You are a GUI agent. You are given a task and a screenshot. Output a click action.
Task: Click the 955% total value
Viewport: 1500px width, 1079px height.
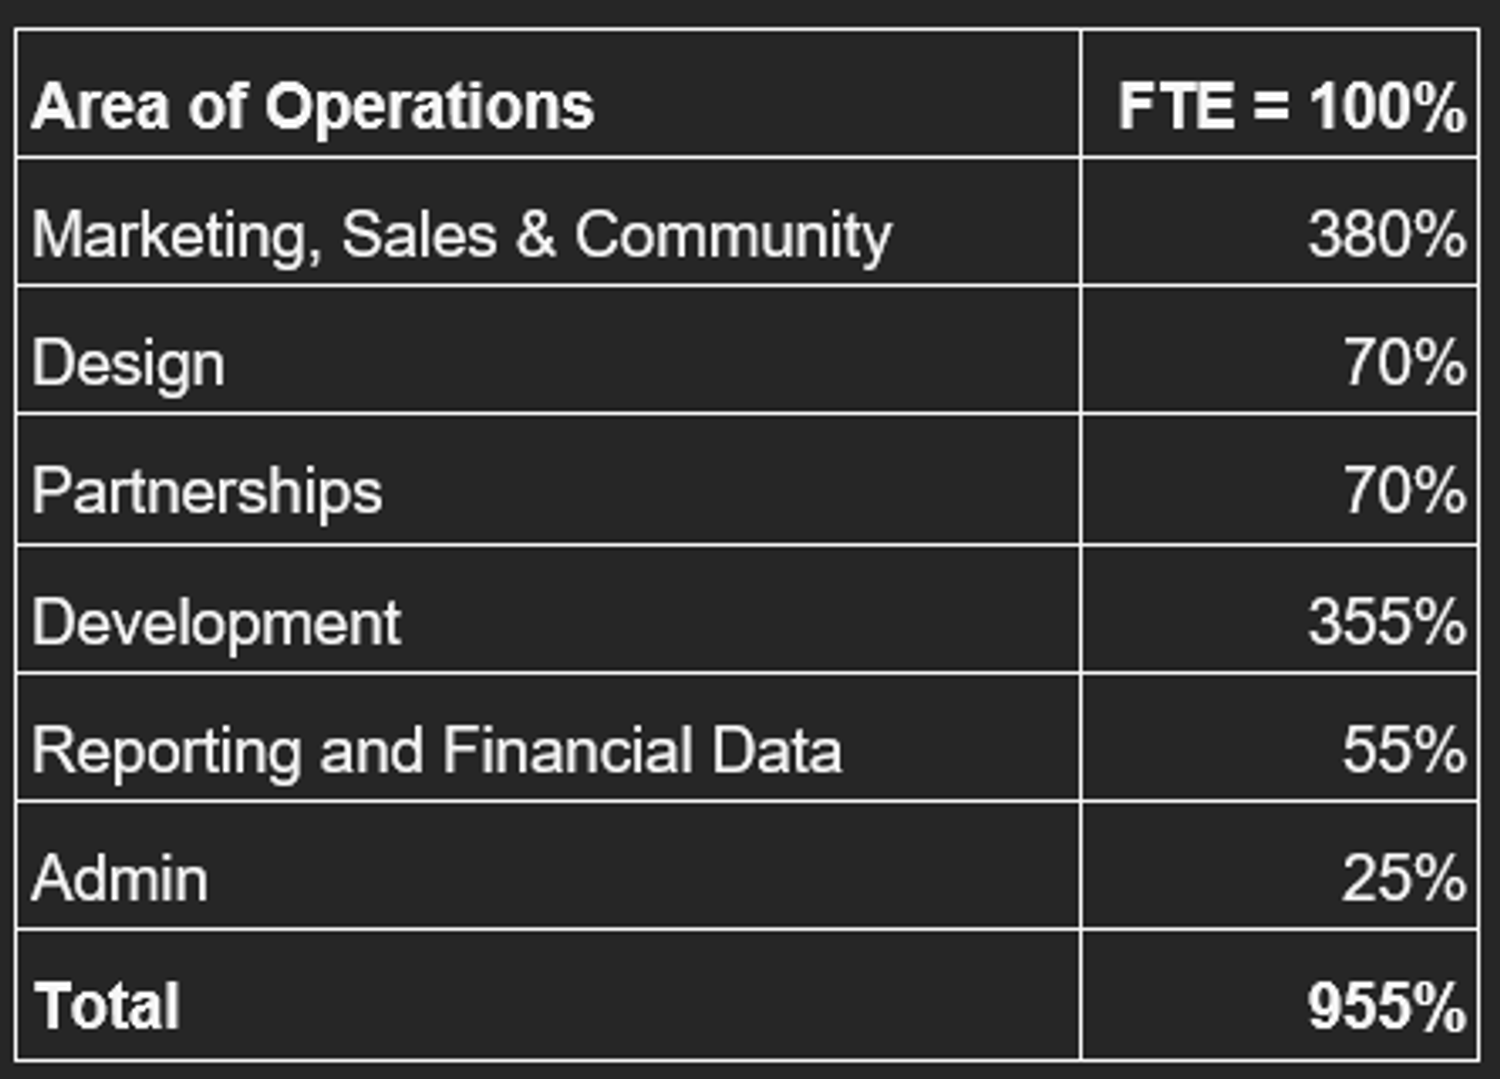tap(1386, 1006)
